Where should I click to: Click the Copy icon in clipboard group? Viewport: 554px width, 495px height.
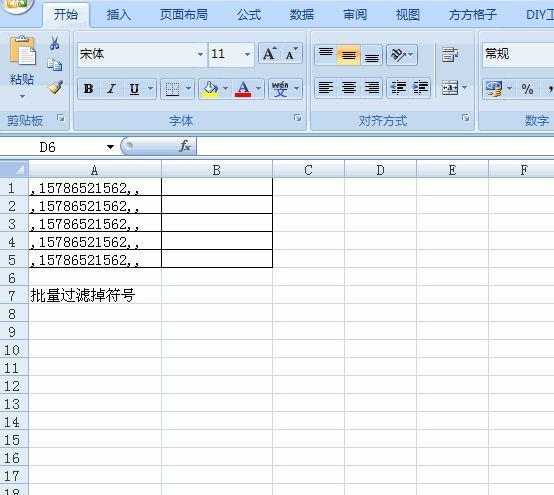pos(55,65)
